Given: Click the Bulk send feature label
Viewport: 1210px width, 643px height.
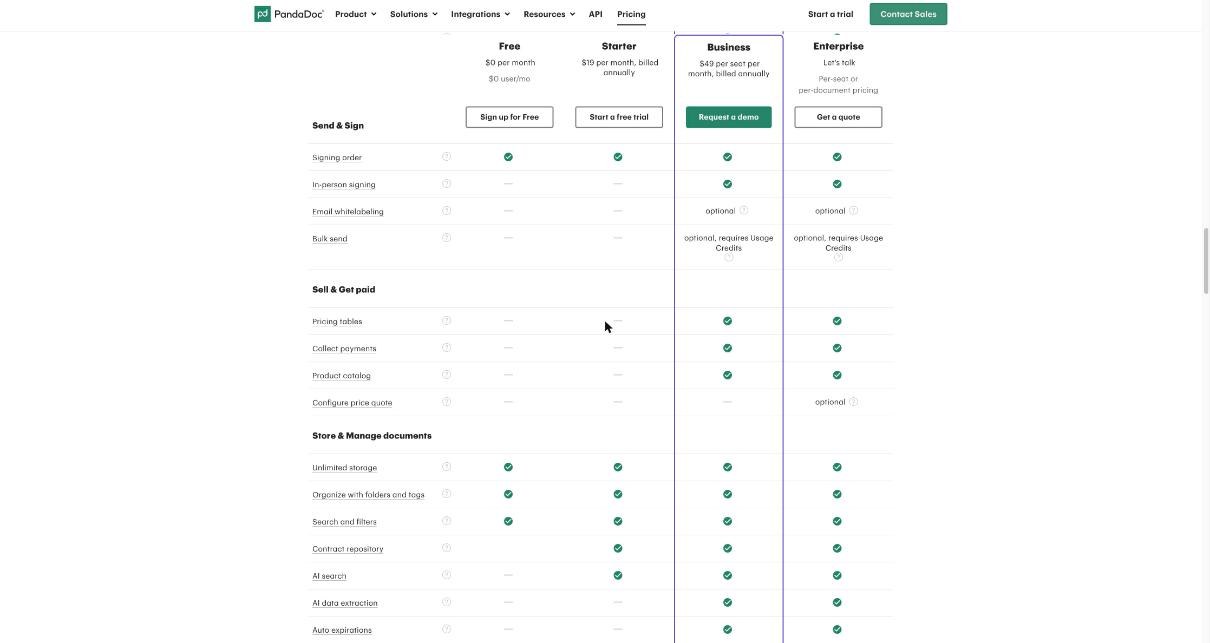Looking at the screenshot, I should tap(330, 238).
